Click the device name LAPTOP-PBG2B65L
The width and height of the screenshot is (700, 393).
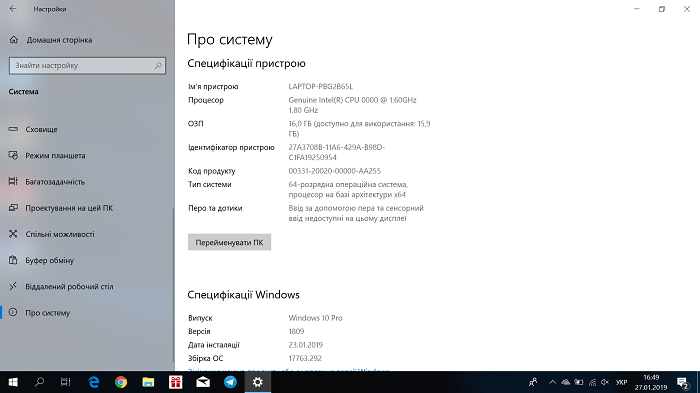[321, 86]
